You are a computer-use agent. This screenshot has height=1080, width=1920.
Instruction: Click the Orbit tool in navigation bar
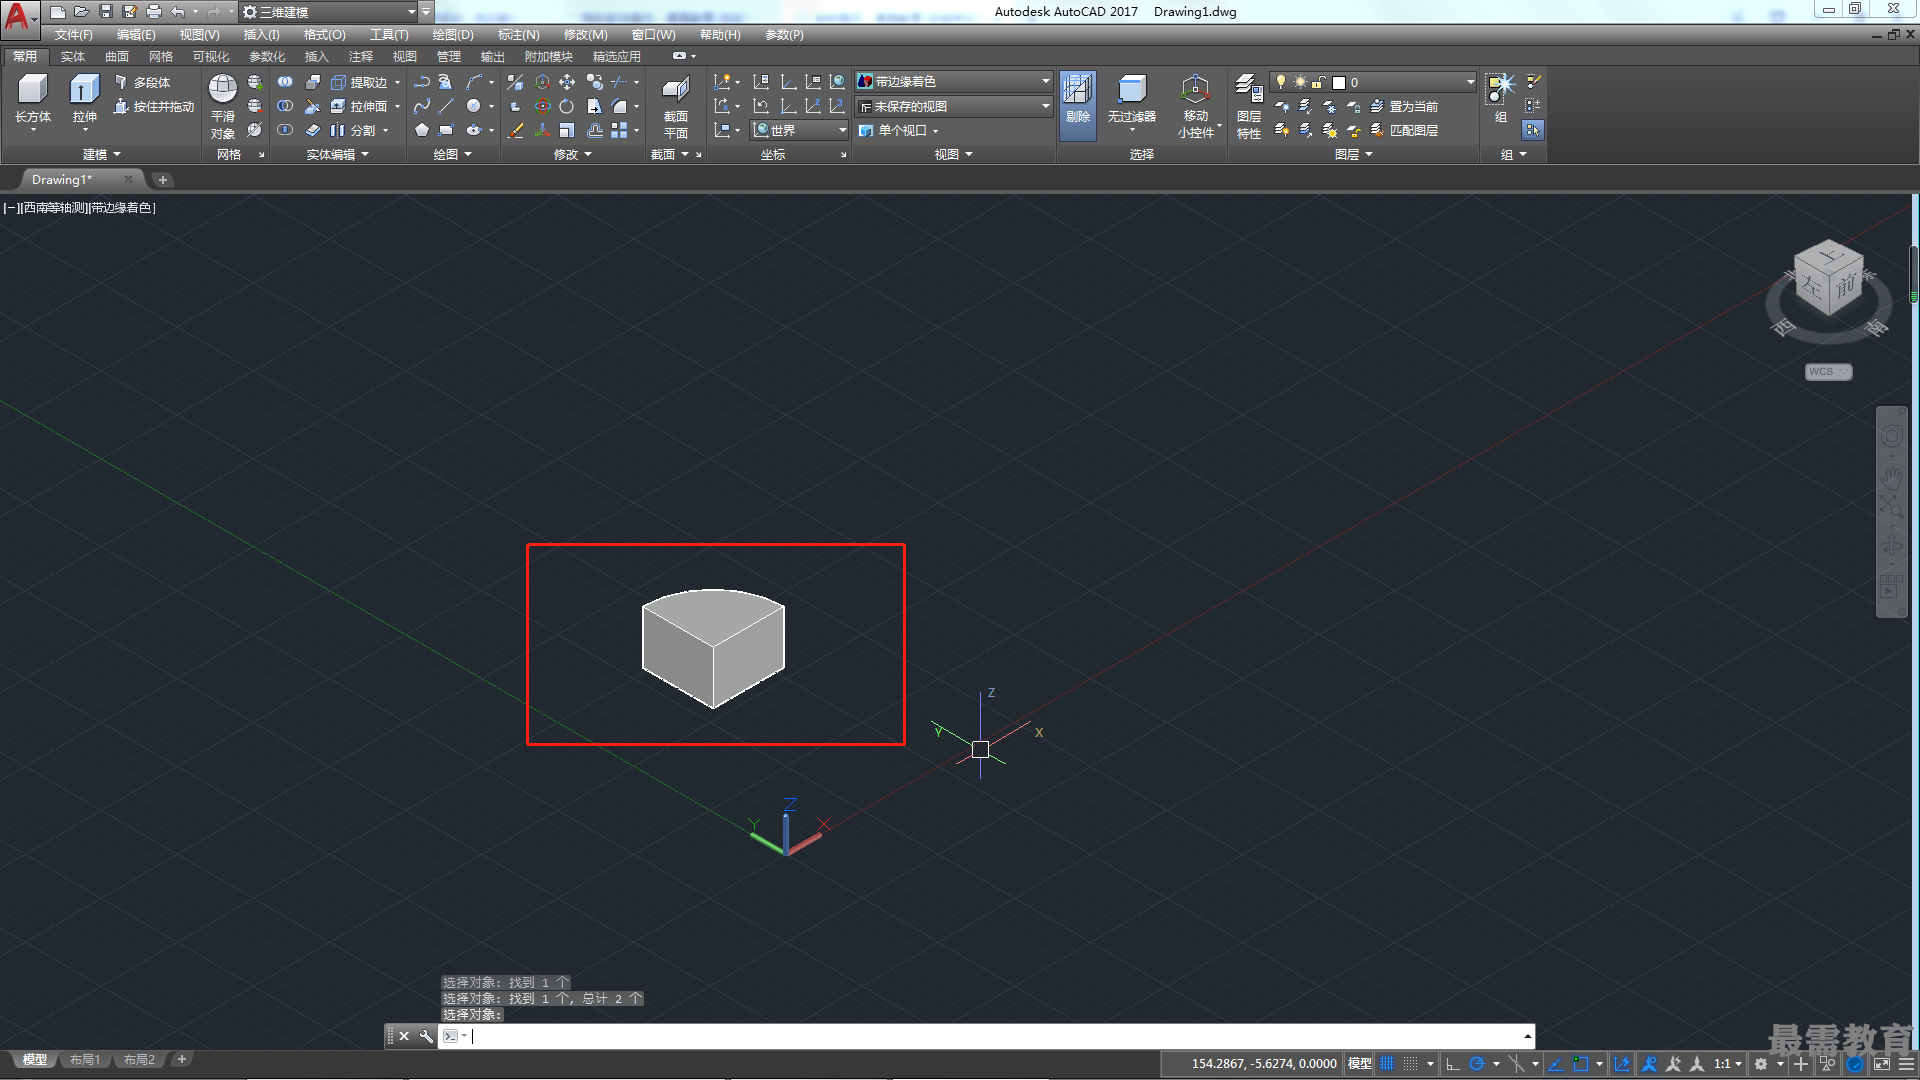tap(1890, 545)
